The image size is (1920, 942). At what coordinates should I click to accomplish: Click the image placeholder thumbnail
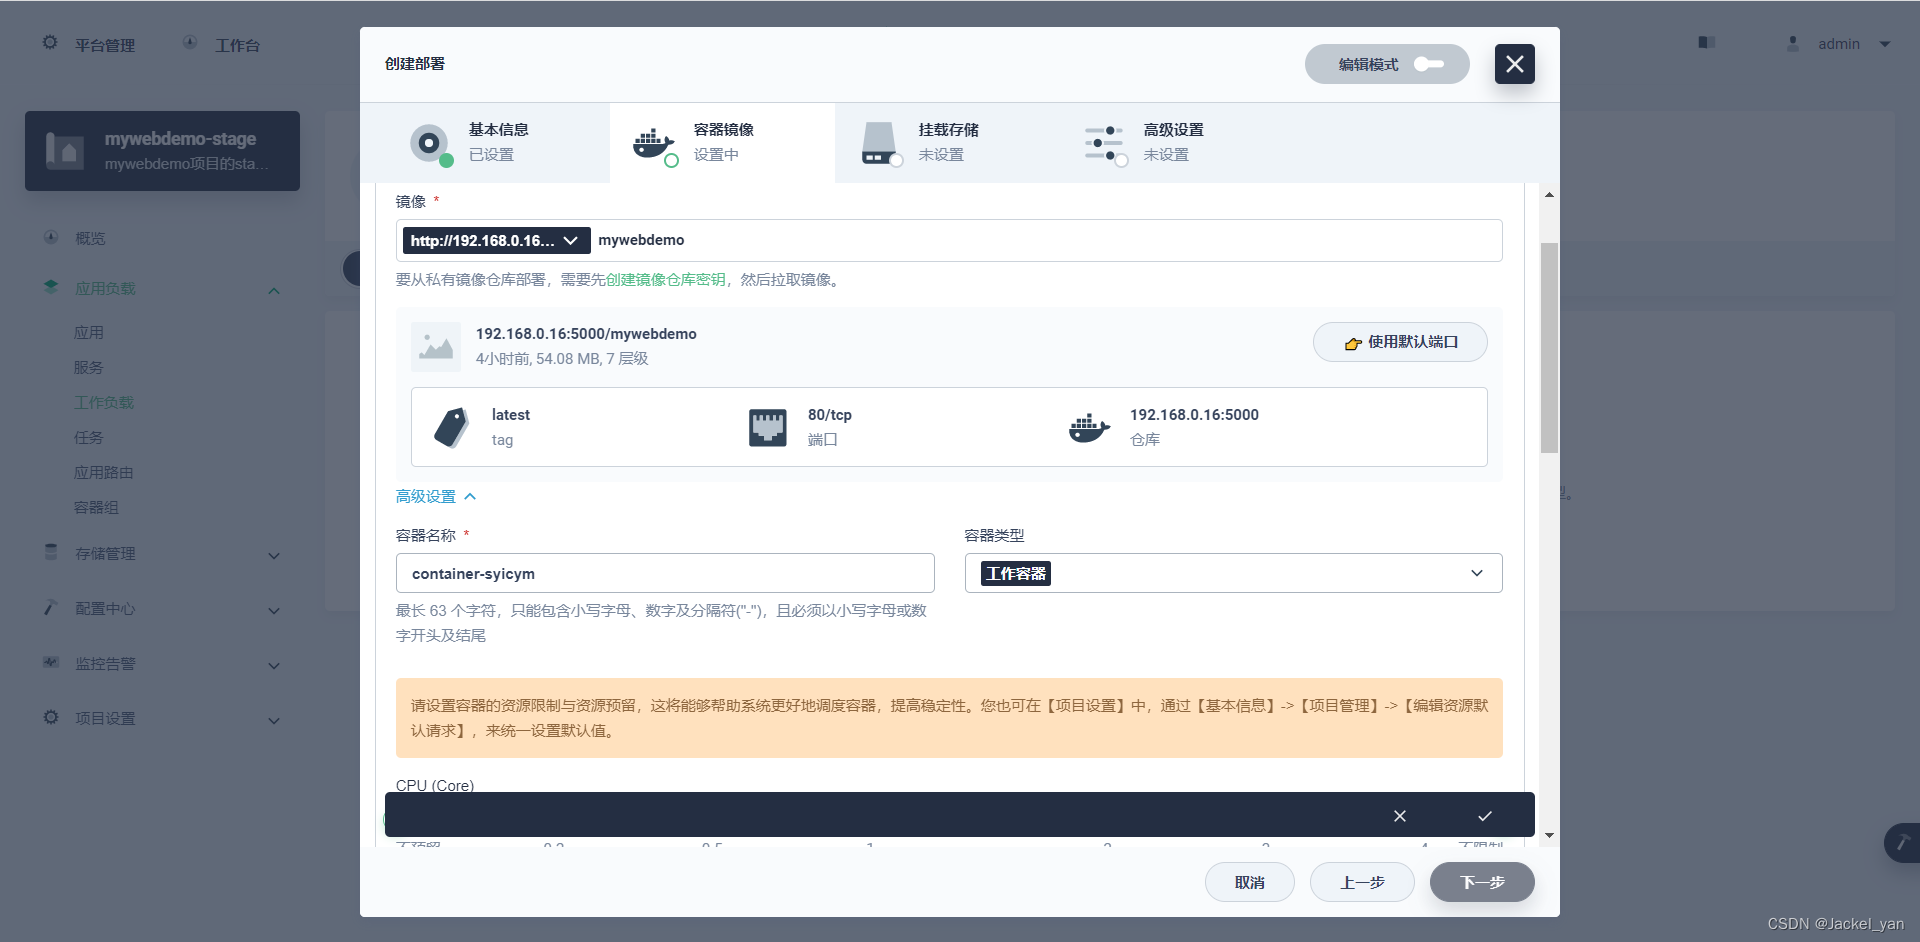pos(436,347)
